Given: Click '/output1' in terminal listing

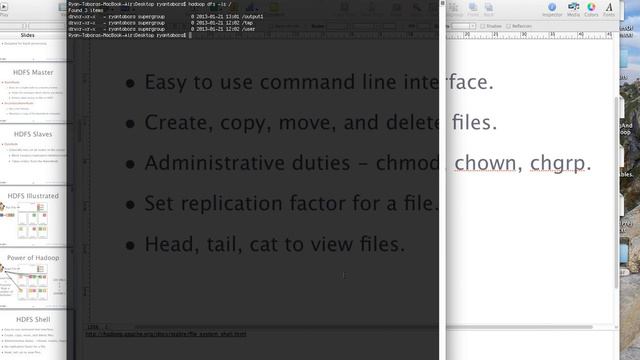Looking at the screenshot, I should tap(253, 17).
